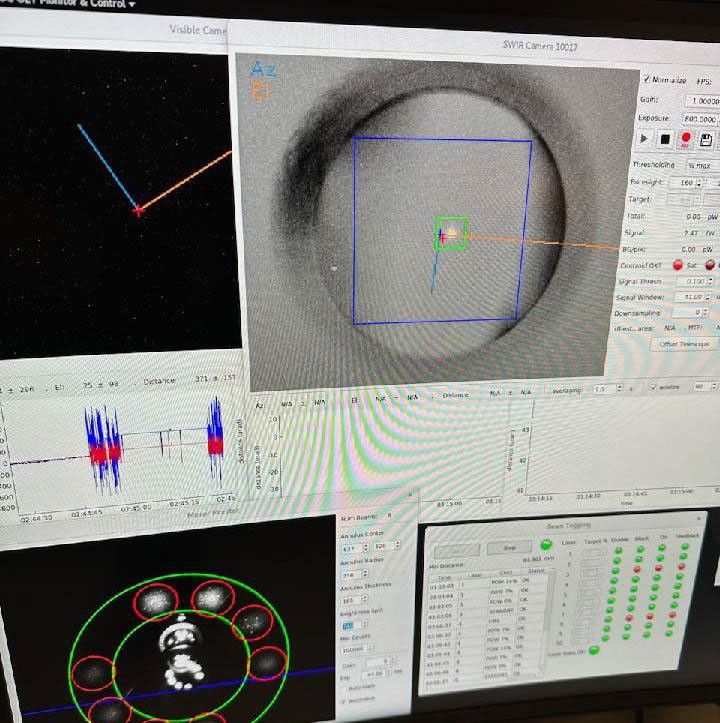
Task: Toggle the window checkbox beside averaging
Action: (x=654, y=387)
